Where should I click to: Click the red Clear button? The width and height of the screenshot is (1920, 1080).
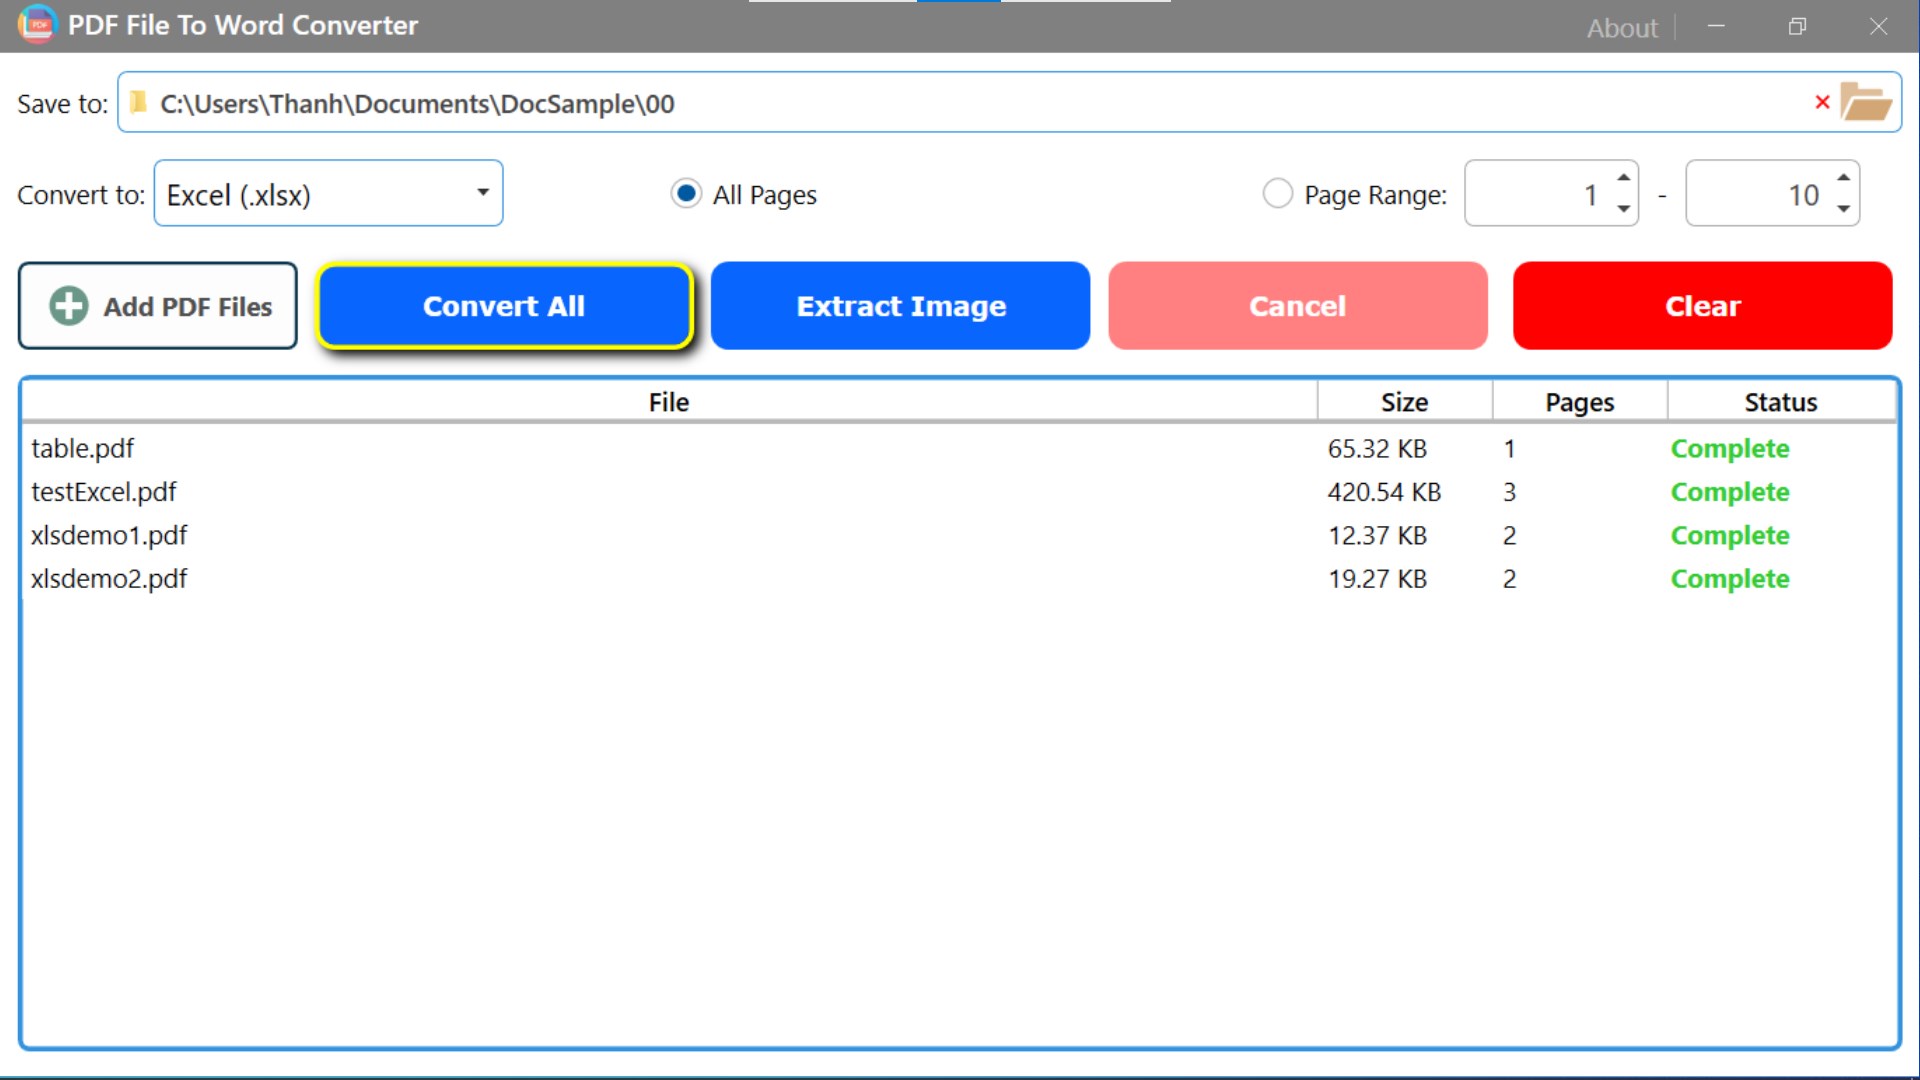pyautogui.click(x=1702, y=306)
